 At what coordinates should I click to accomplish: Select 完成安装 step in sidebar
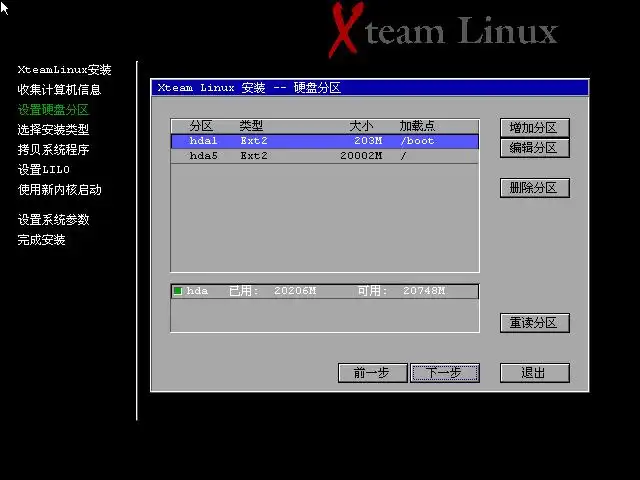tap(41, 240)
